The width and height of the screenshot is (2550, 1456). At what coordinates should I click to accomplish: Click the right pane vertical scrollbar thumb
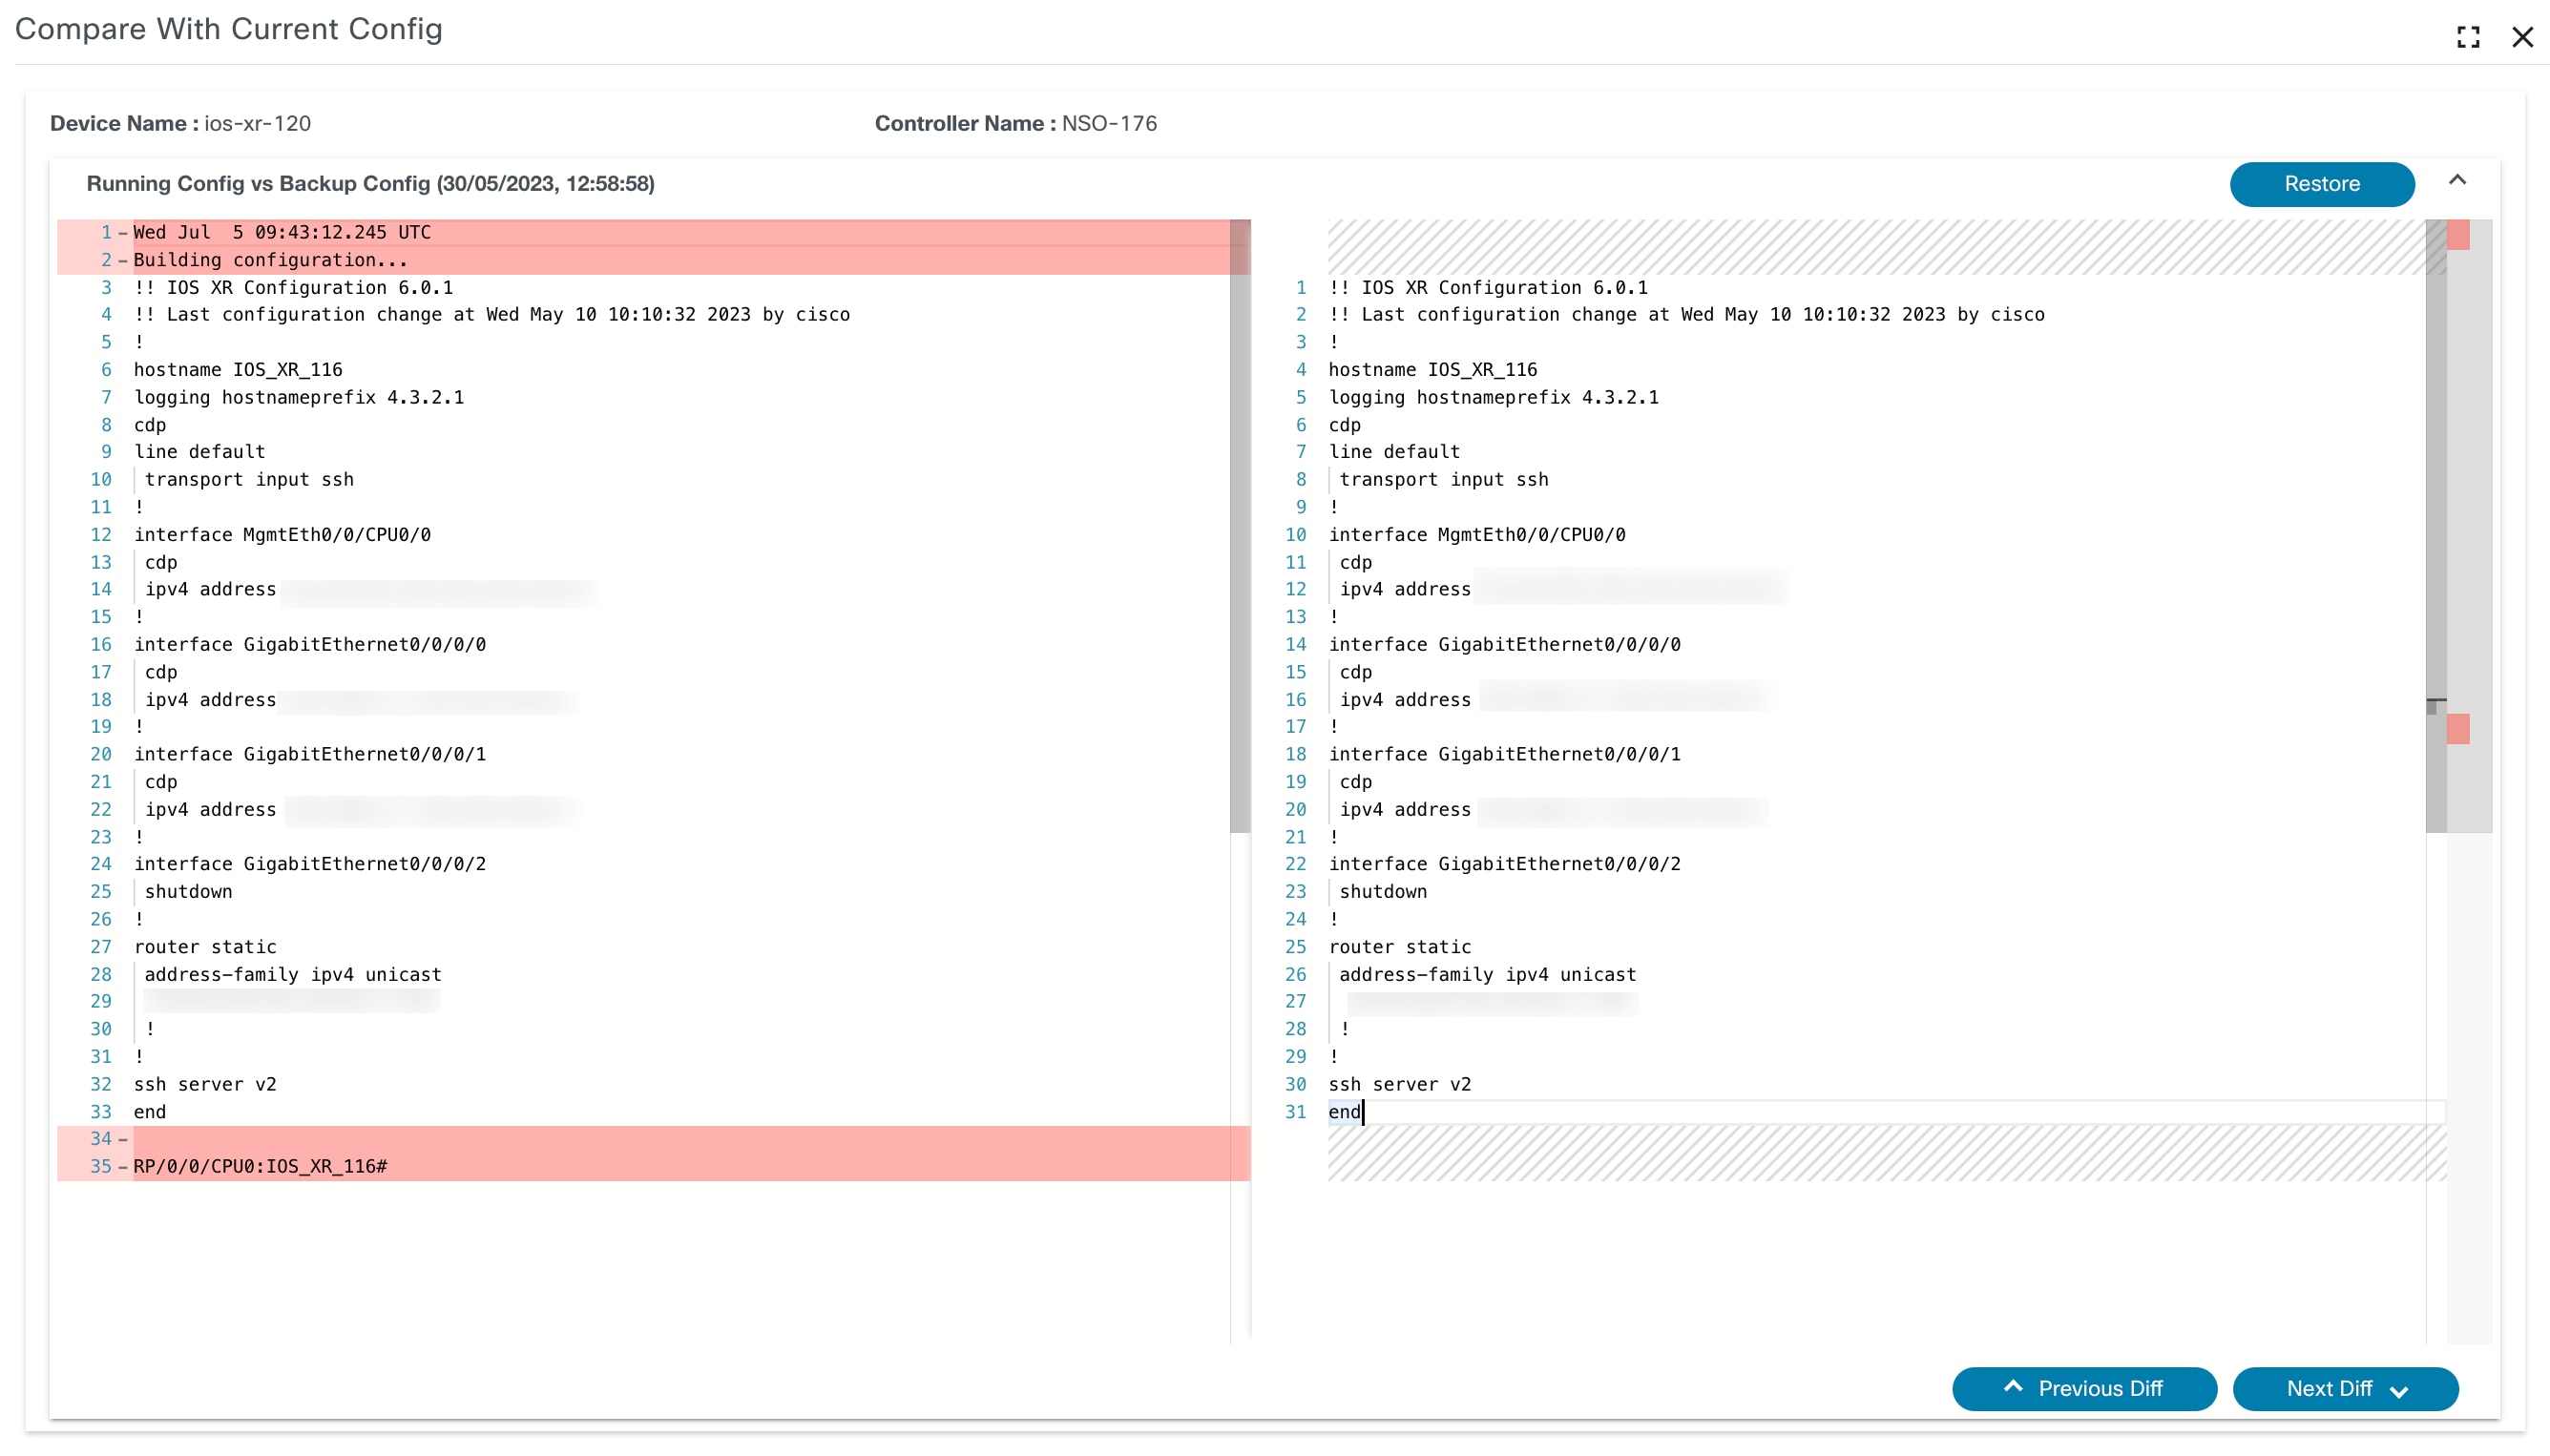pyautogui.click(x=2435, y=525)
